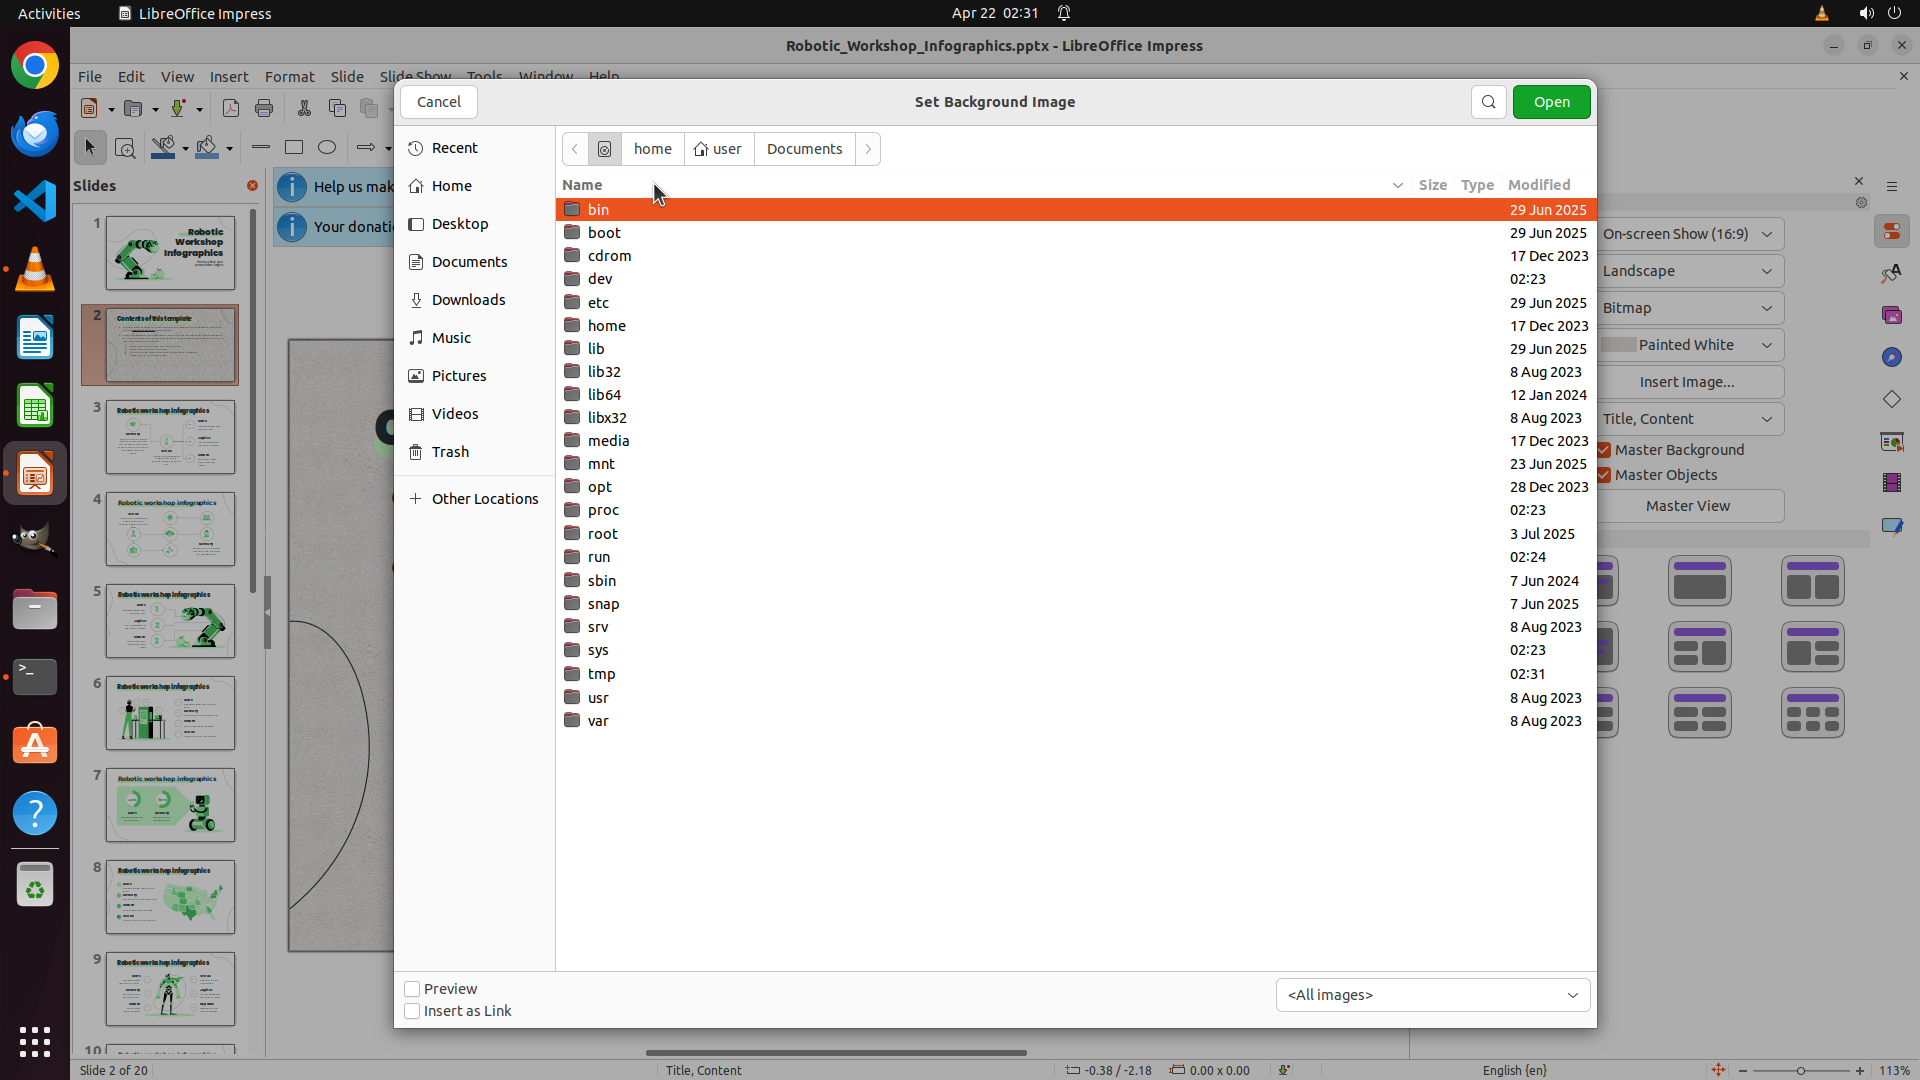Toggle the Master Objects checkbox
This screenshot has width=1920, height=1080.
1604,475
